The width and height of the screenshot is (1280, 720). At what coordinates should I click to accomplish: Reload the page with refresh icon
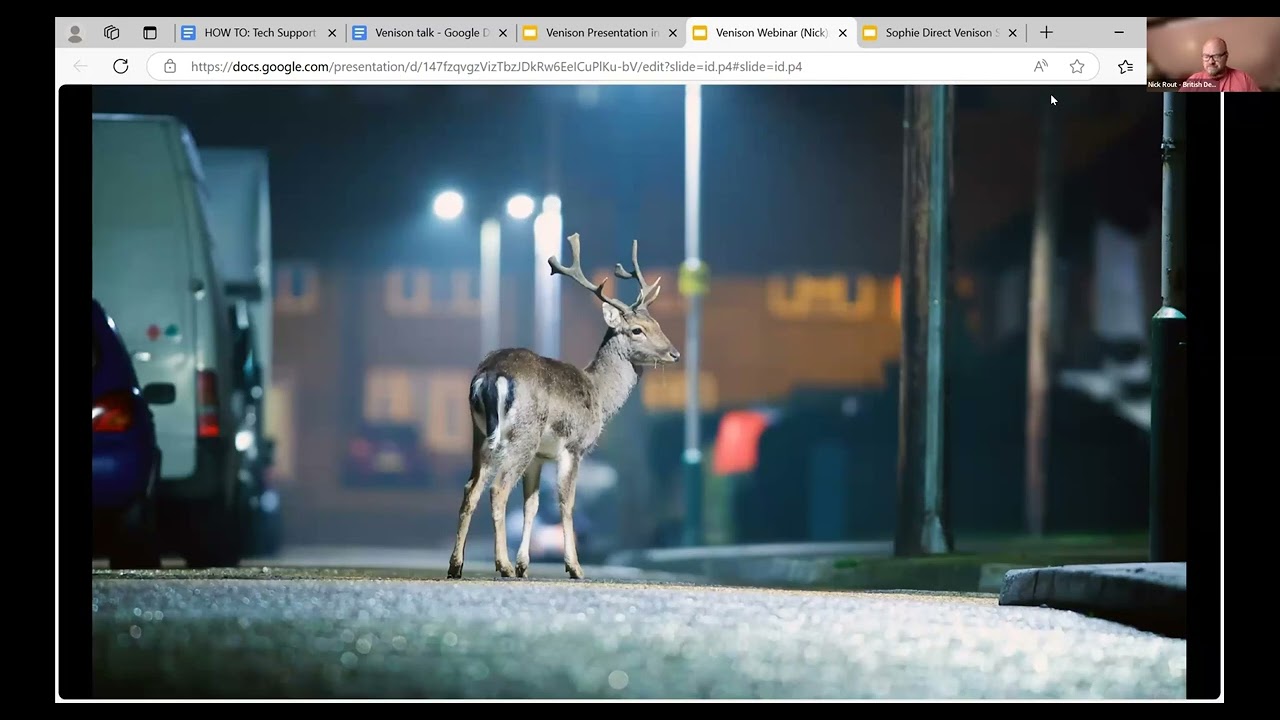[x=121, y=66]
